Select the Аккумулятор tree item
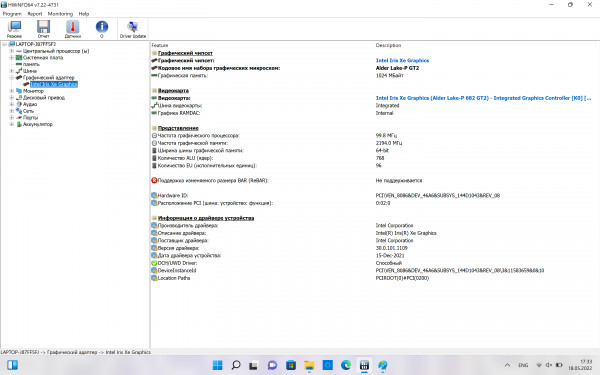This screenshot has width=600, height=375. coord(38,124)
